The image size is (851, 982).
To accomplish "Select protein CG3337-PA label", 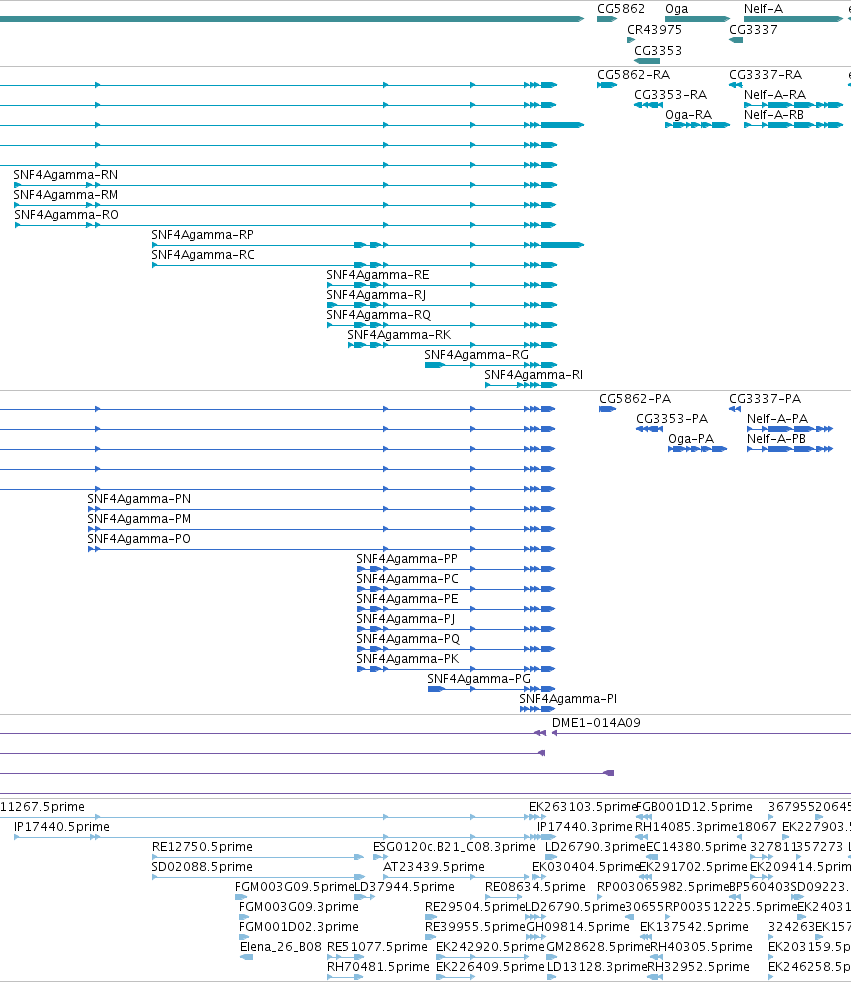I will (x=765, y=399).
